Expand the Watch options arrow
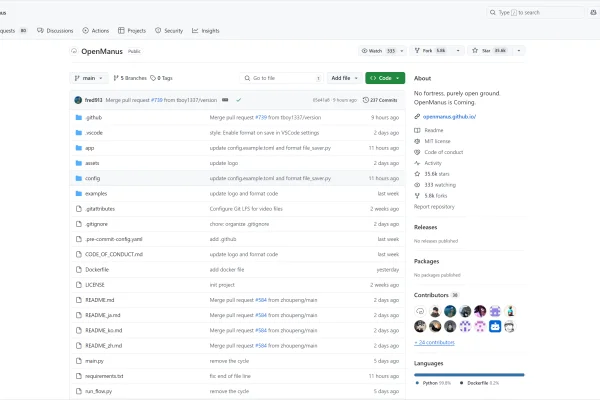 click(402, 51)
